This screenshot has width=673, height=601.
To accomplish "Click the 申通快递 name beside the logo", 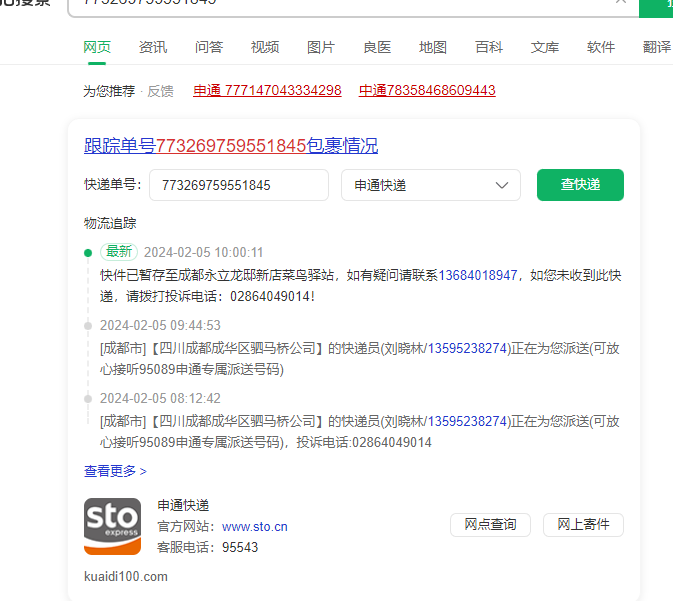I will pos(183,505).
